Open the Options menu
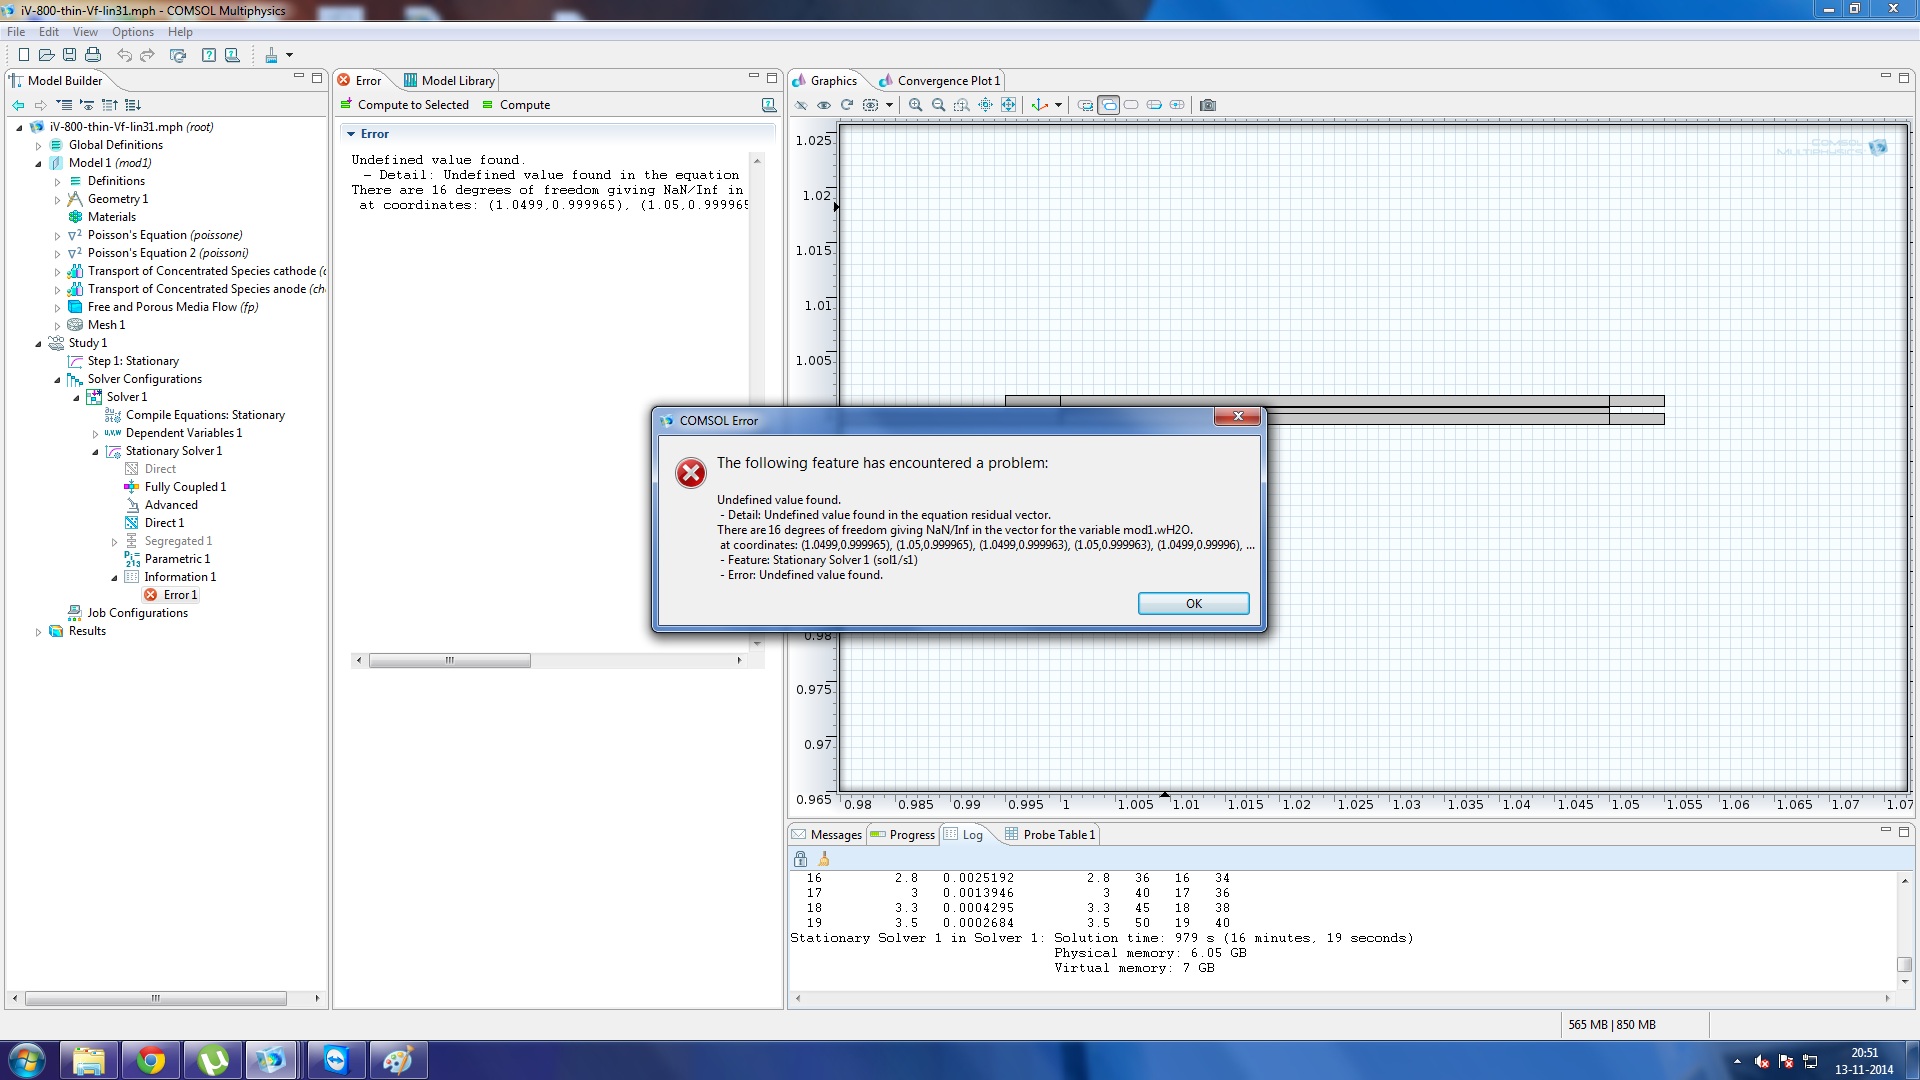The height and width of the screenshot is (1080, 1920). pyautogui.click(x=132, y=32)
